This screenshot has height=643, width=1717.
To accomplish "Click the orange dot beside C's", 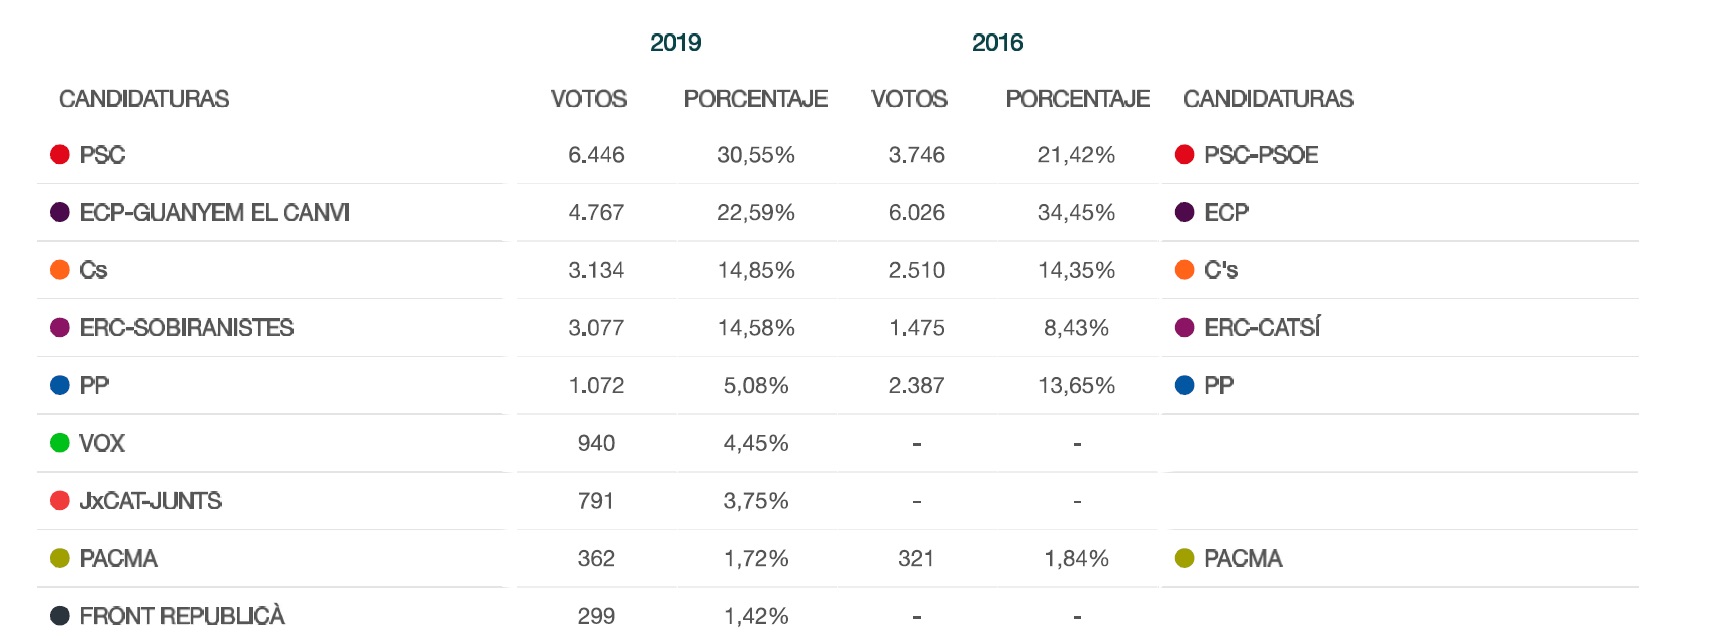I will pyautogui.click(x=1185, y=270).
